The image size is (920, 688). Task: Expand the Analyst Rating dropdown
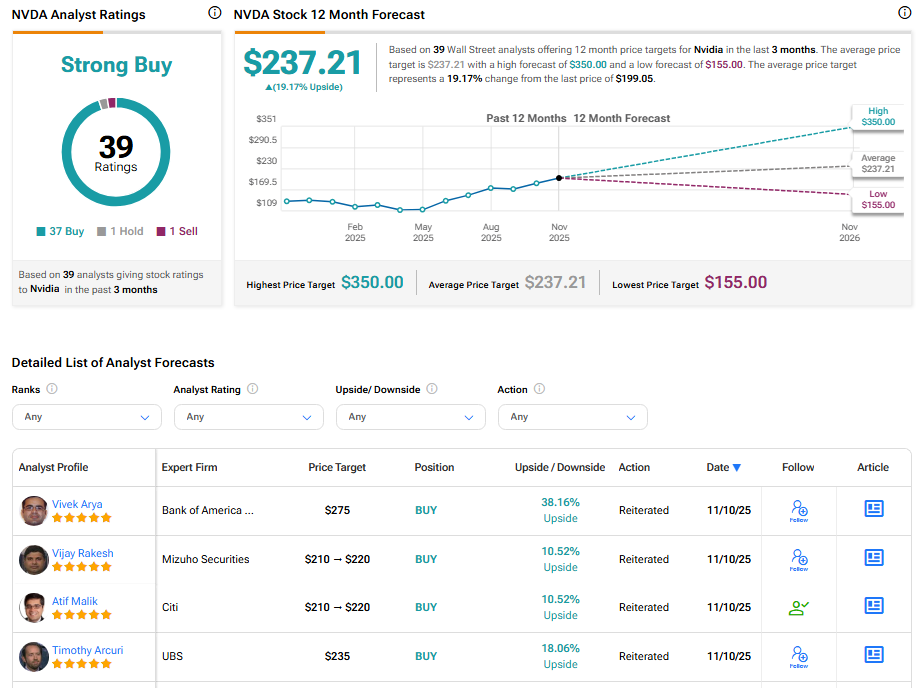[248, 417]
